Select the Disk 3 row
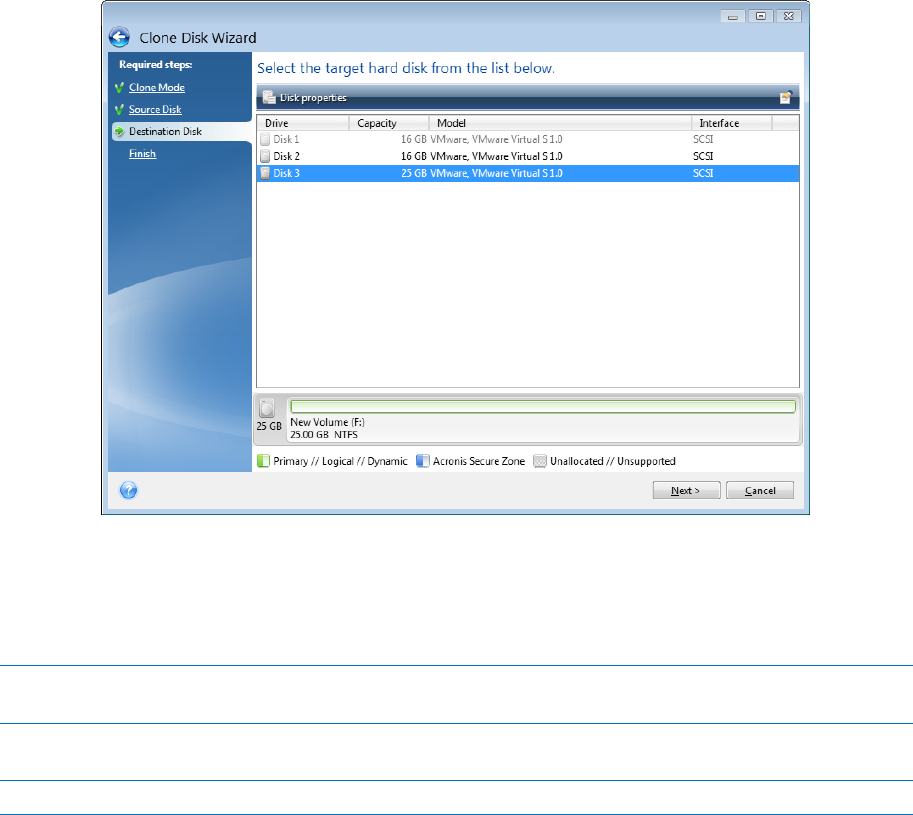This screenshot has width=913, height=815. [528, 173]
